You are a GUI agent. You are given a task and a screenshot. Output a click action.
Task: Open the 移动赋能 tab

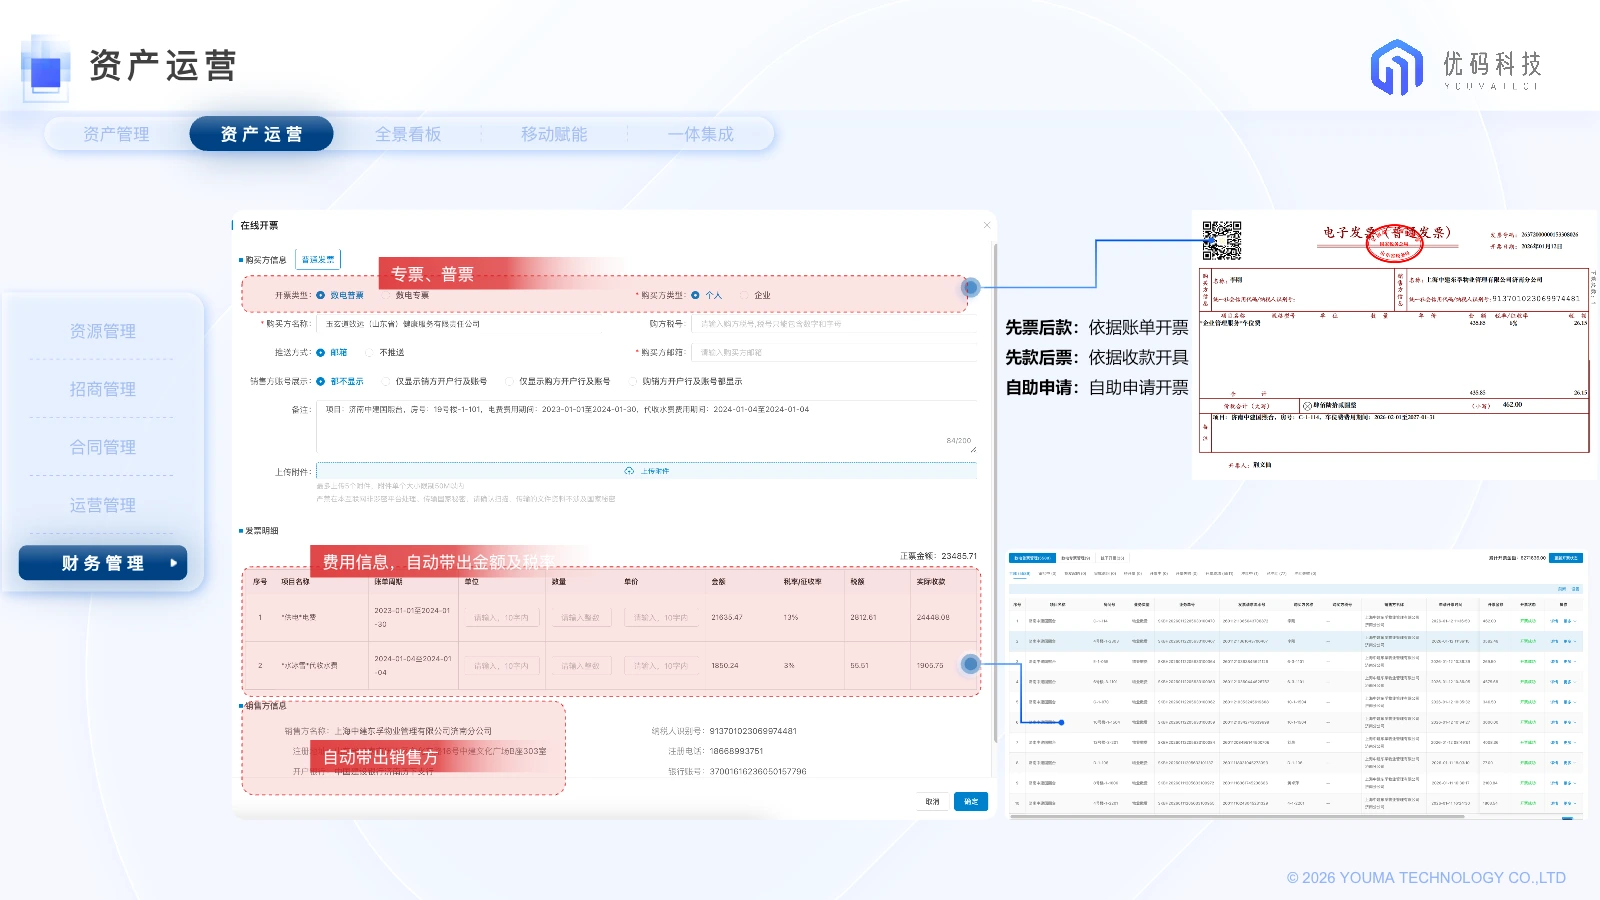[554, 134]
